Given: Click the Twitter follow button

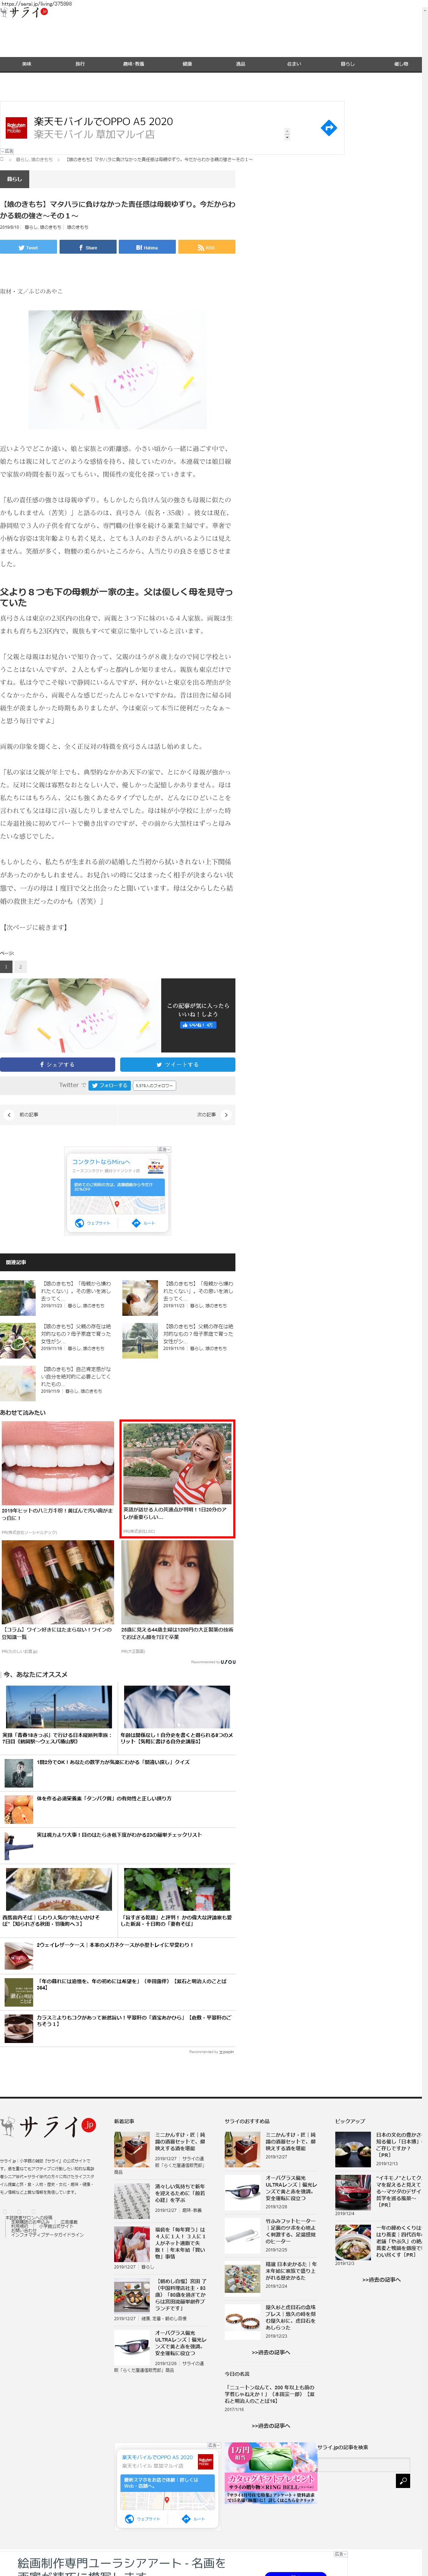Looking at the screenshot, I should 109,1085.
